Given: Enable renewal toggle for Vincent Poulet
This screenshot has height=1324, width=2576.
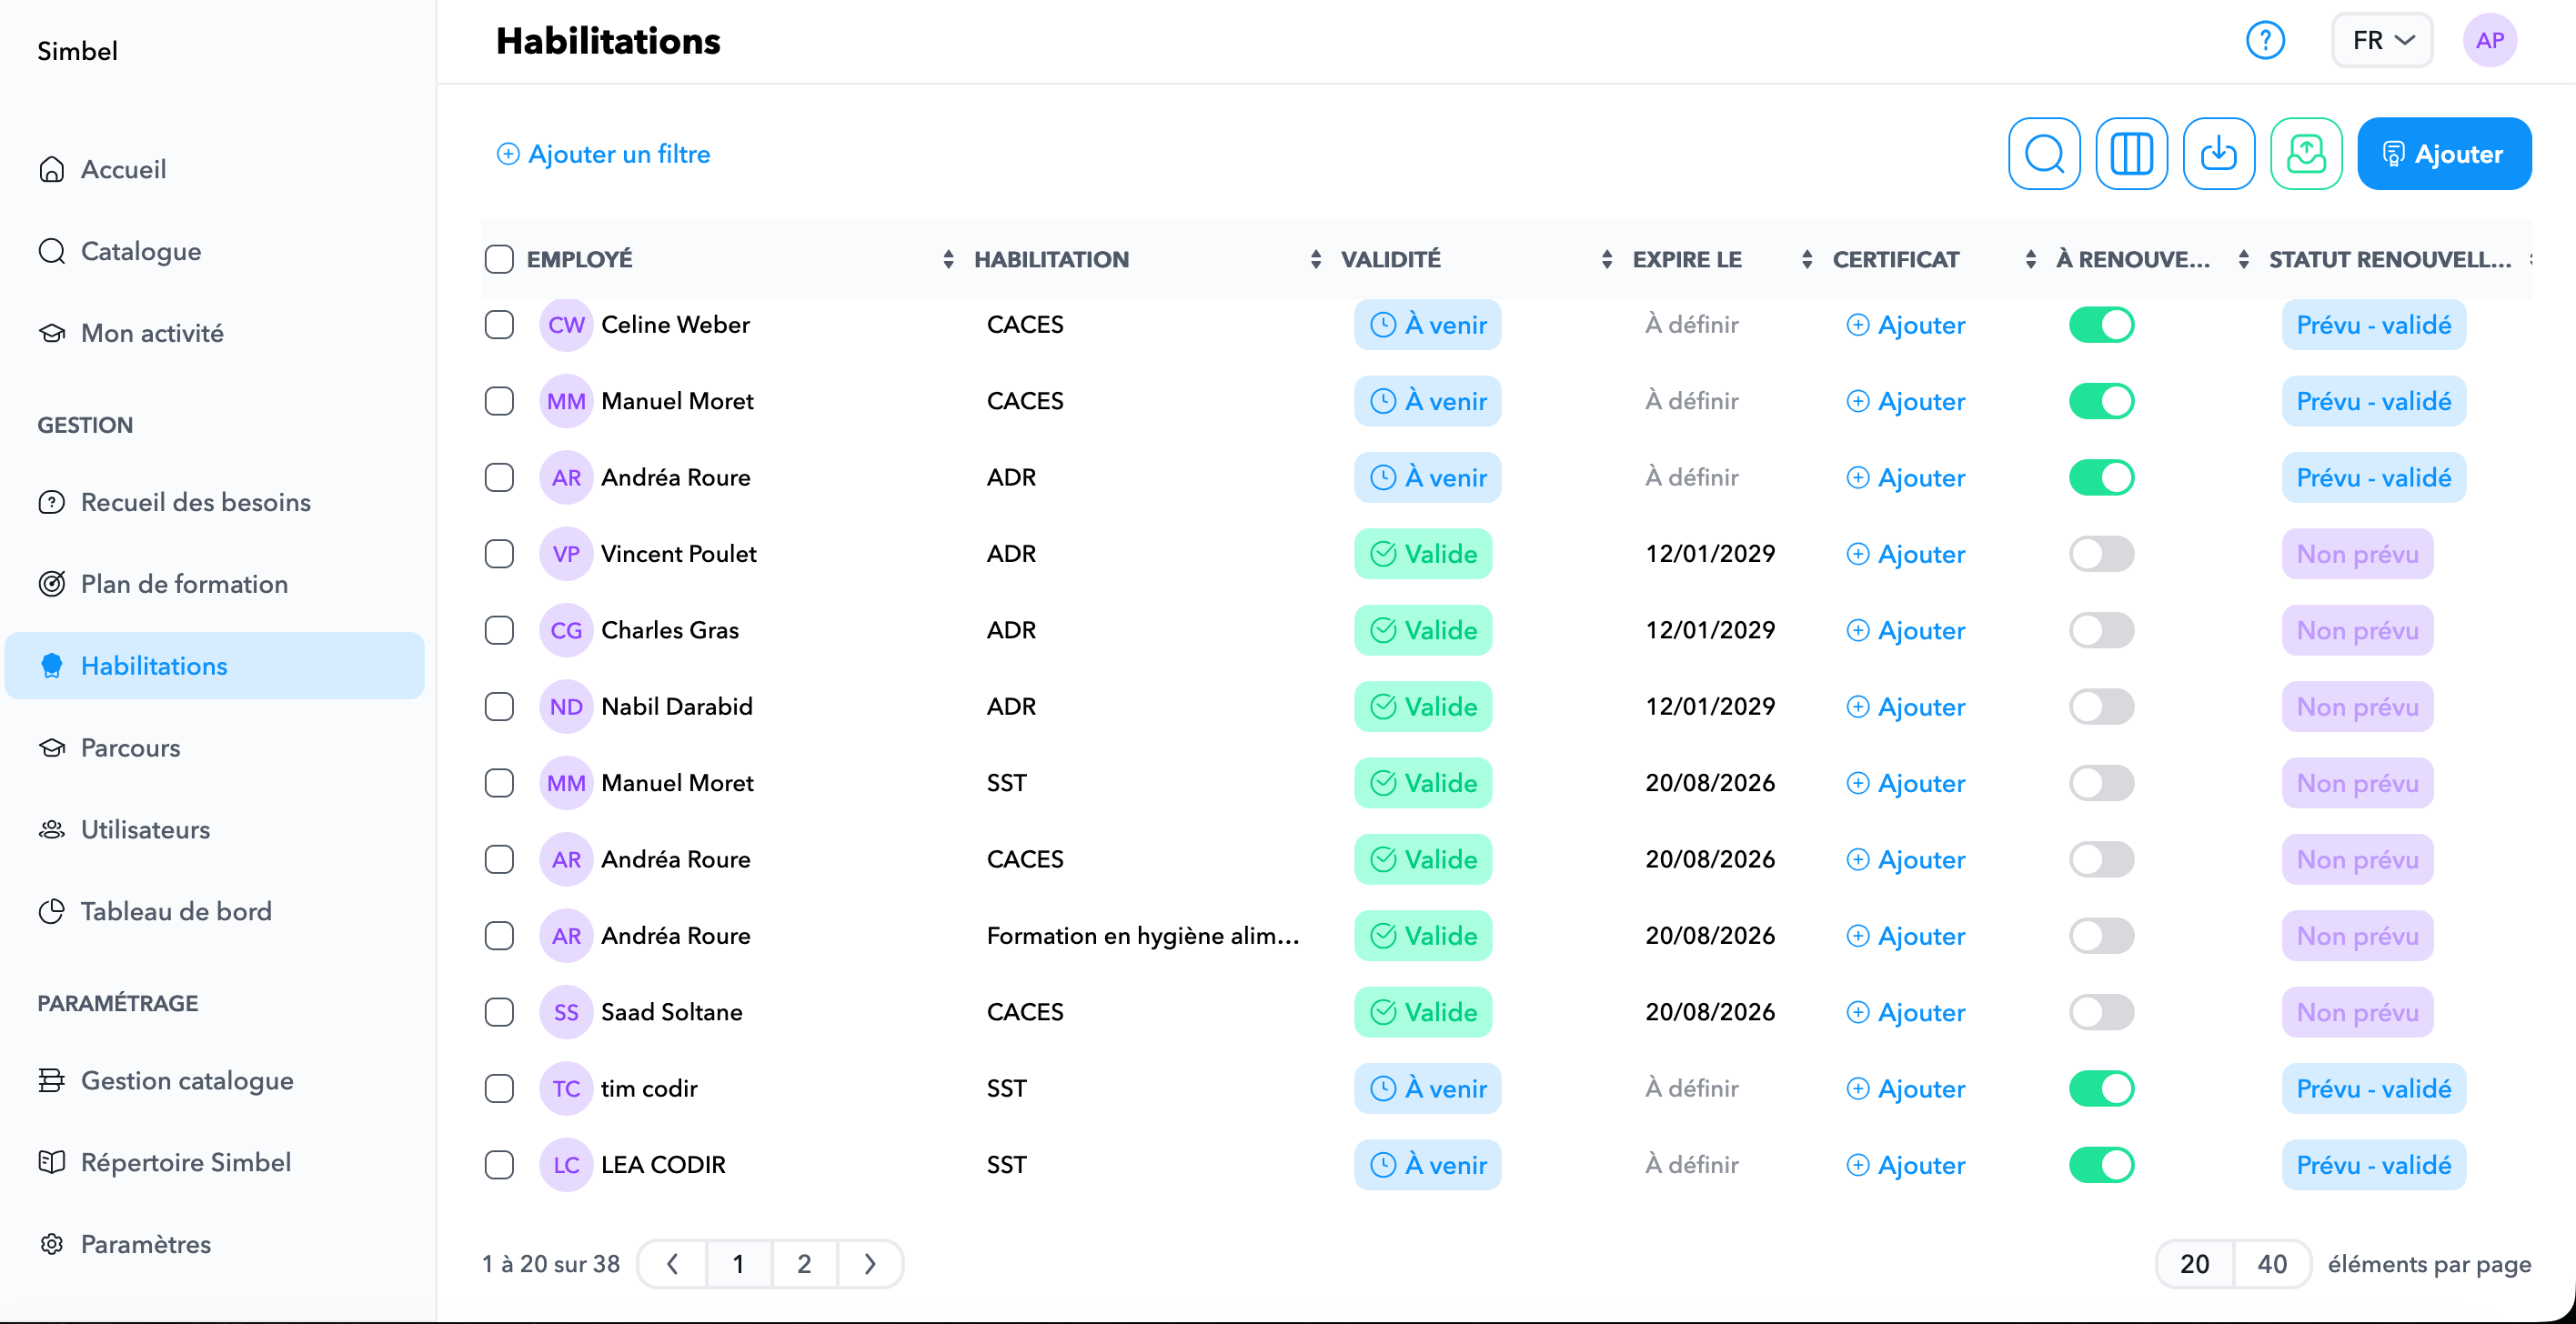Looking at the screenshot, I should click(x=2101, y=554).
